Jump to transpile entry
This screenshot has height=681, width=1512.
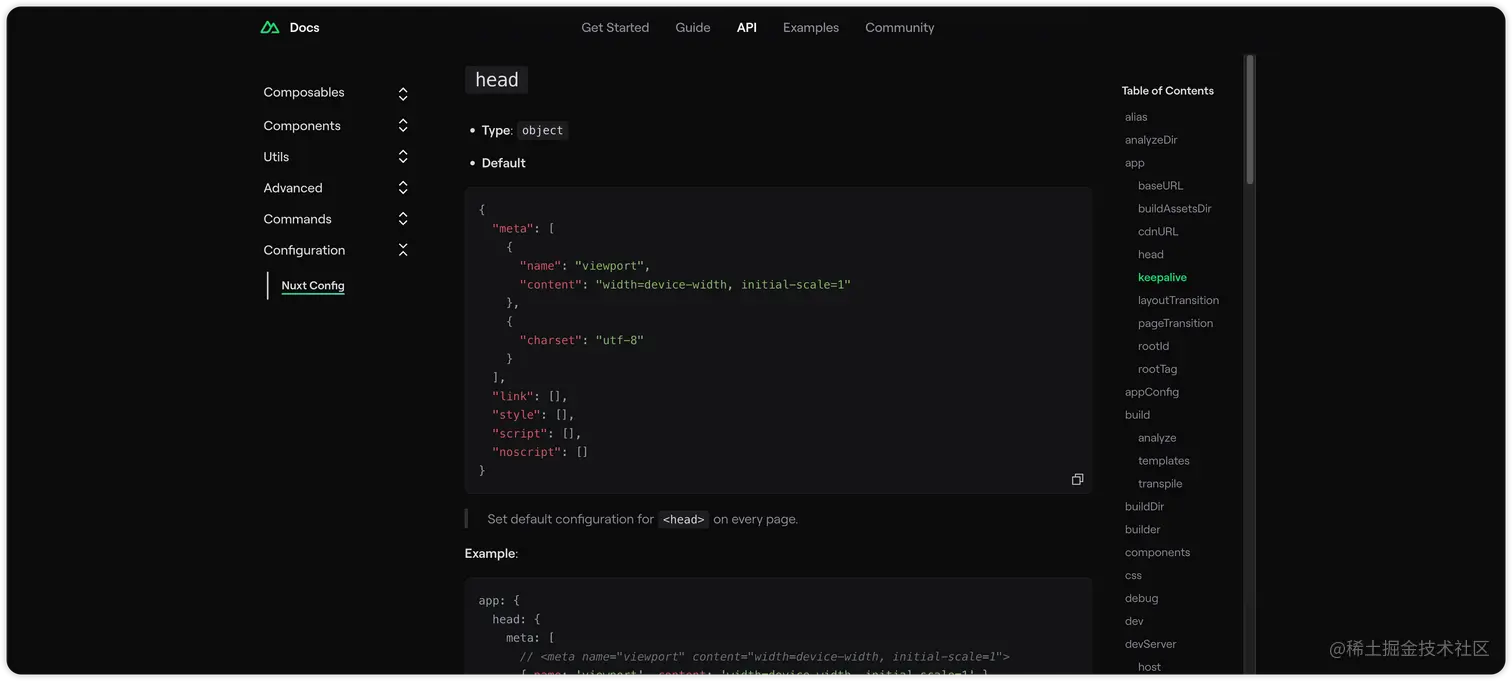(1160, 484)
